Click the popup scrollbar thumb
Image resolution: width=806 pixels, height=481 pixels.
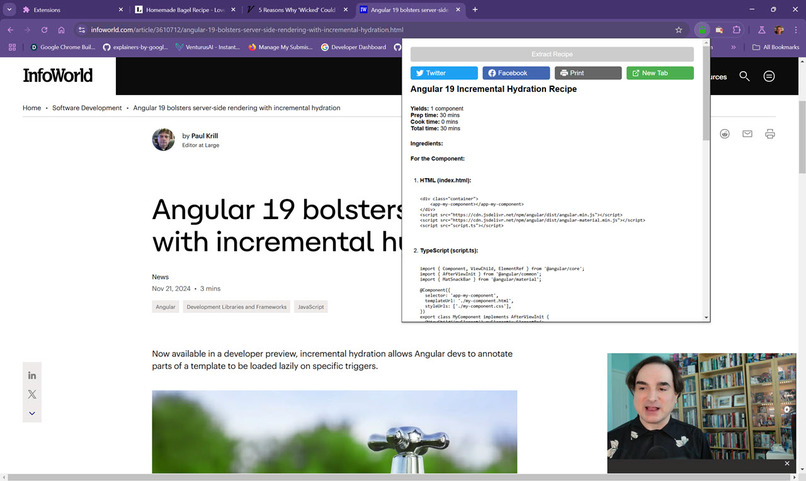tap(706, 92)
